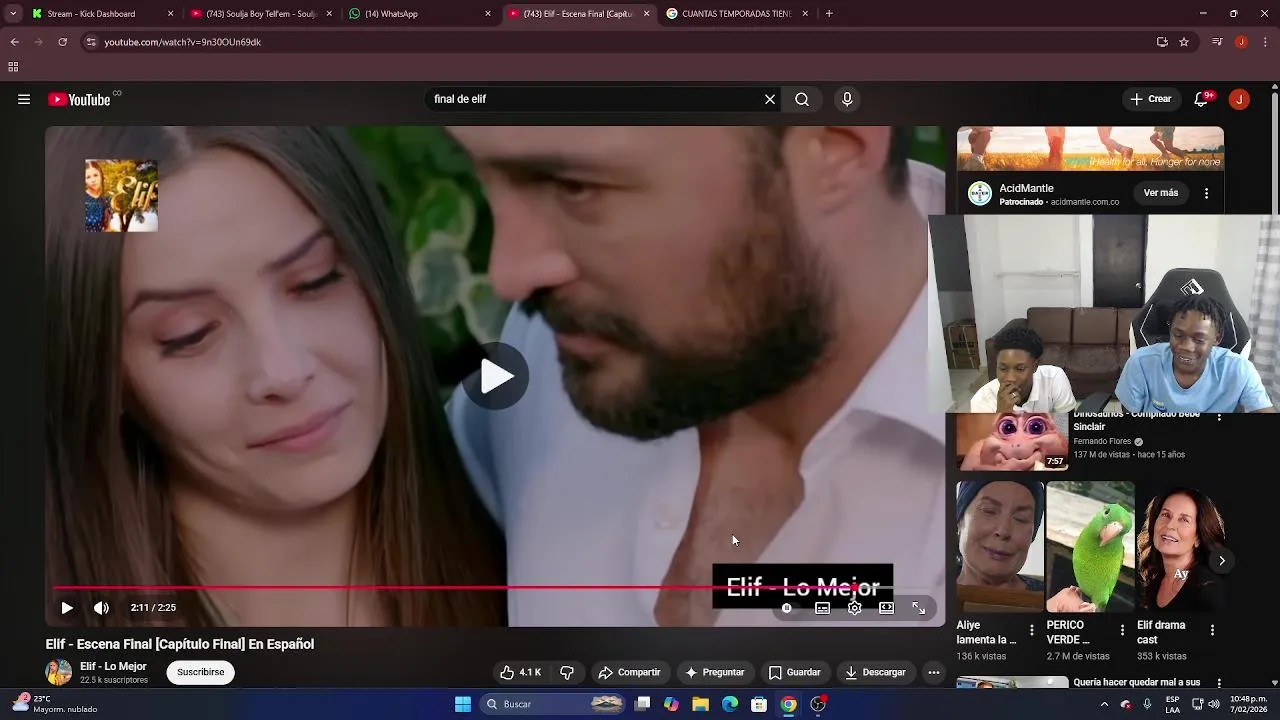The height and width of the screenshot is (720, 1280).
Task: Open the PERICO VERDE short thumbnail
Action: (x=1090, y=547)
